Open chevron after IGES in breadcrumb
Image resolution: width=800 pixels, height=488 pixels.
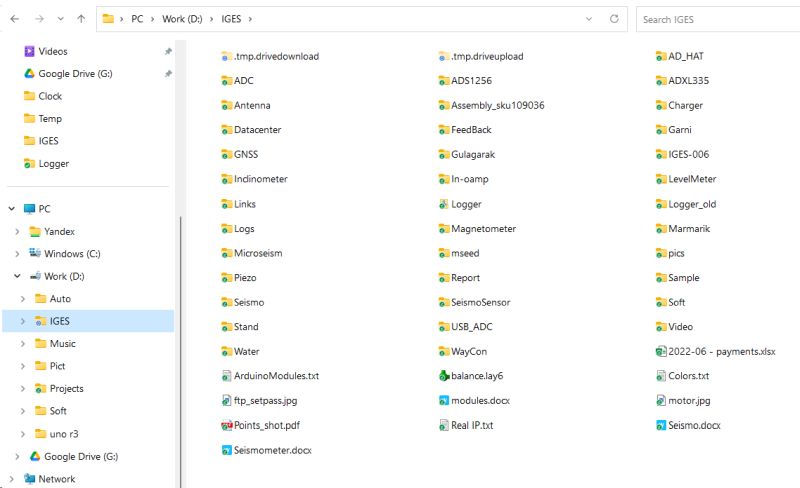[250, 19]
